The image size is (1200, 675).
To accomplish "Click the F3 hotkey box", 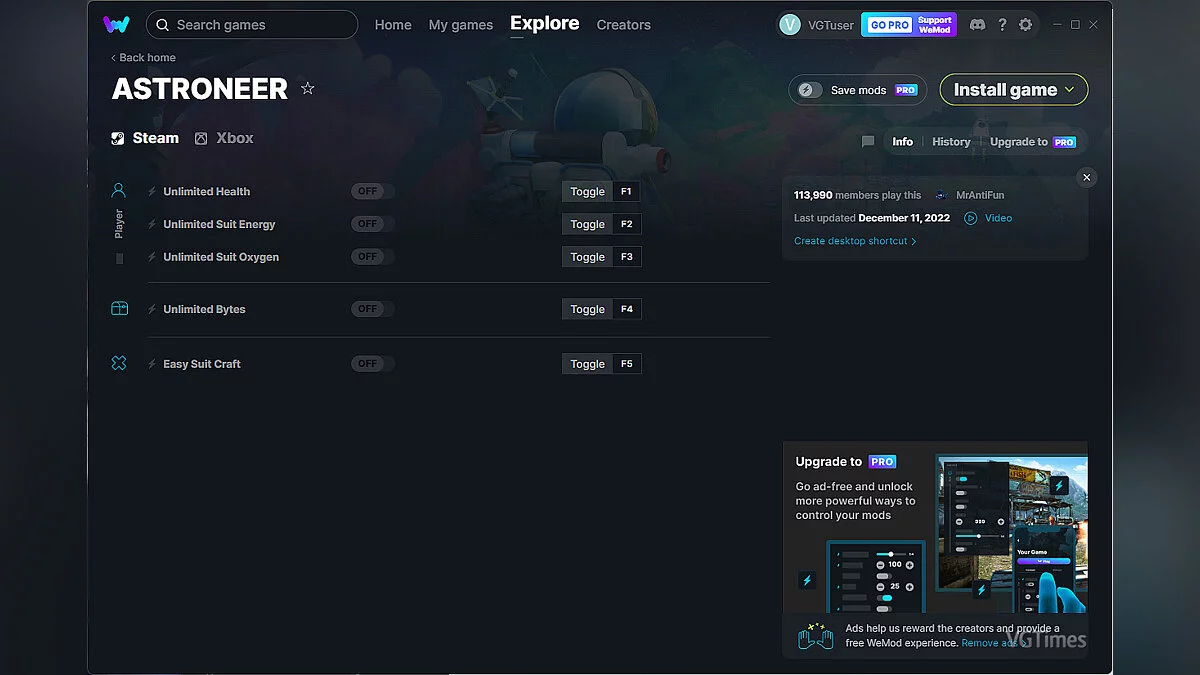I will (627, 257).
